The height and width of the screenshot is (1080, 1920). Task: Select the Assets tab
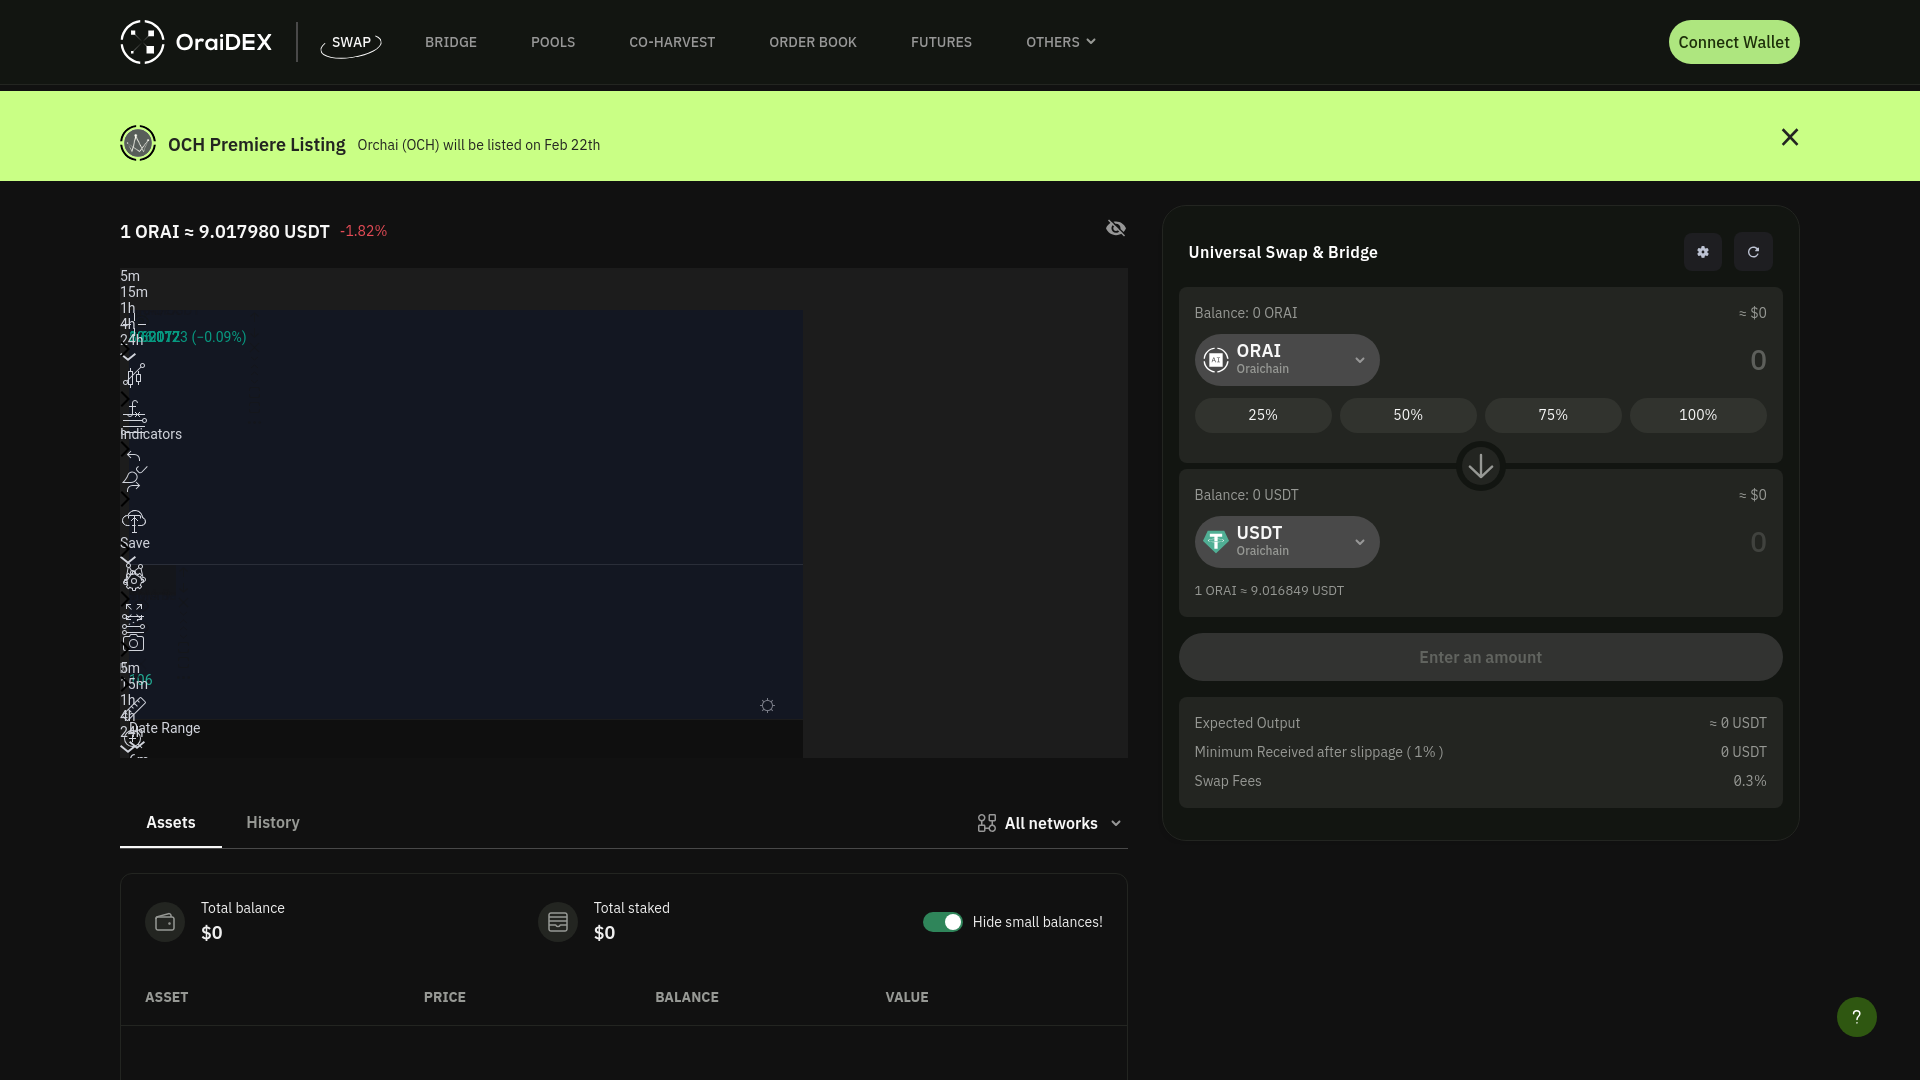[x=171, y=822]
